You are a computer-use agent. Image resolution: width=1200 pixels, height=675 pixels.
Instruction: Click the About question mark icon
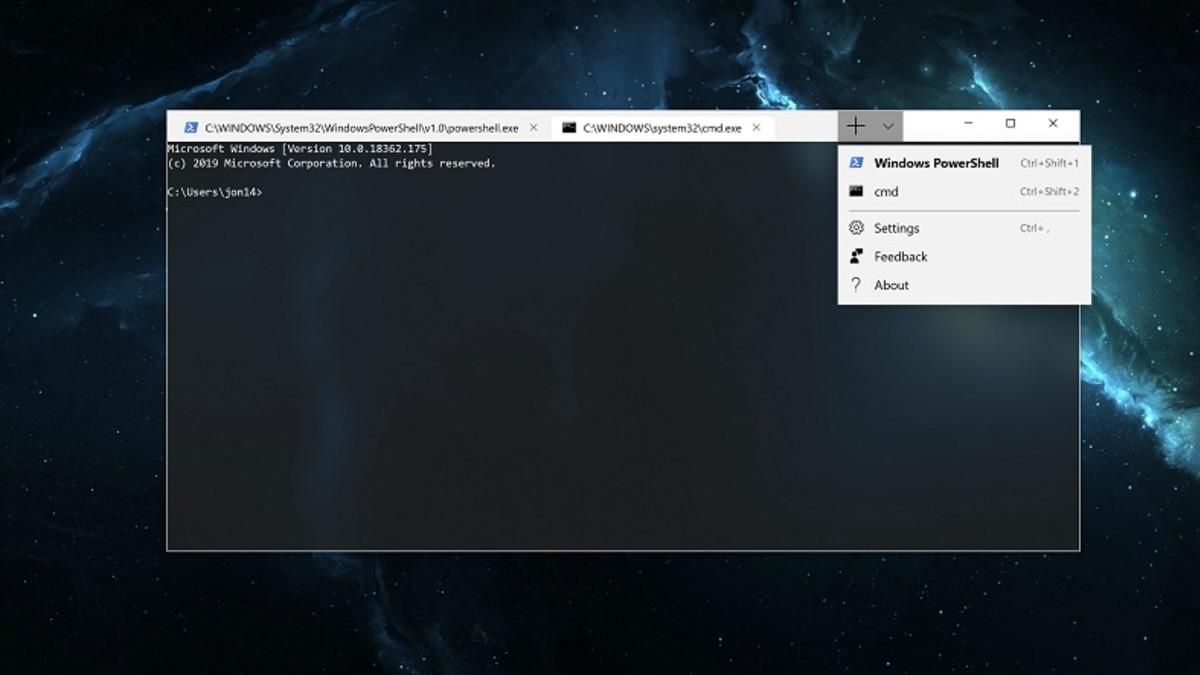tap(856, 285)
